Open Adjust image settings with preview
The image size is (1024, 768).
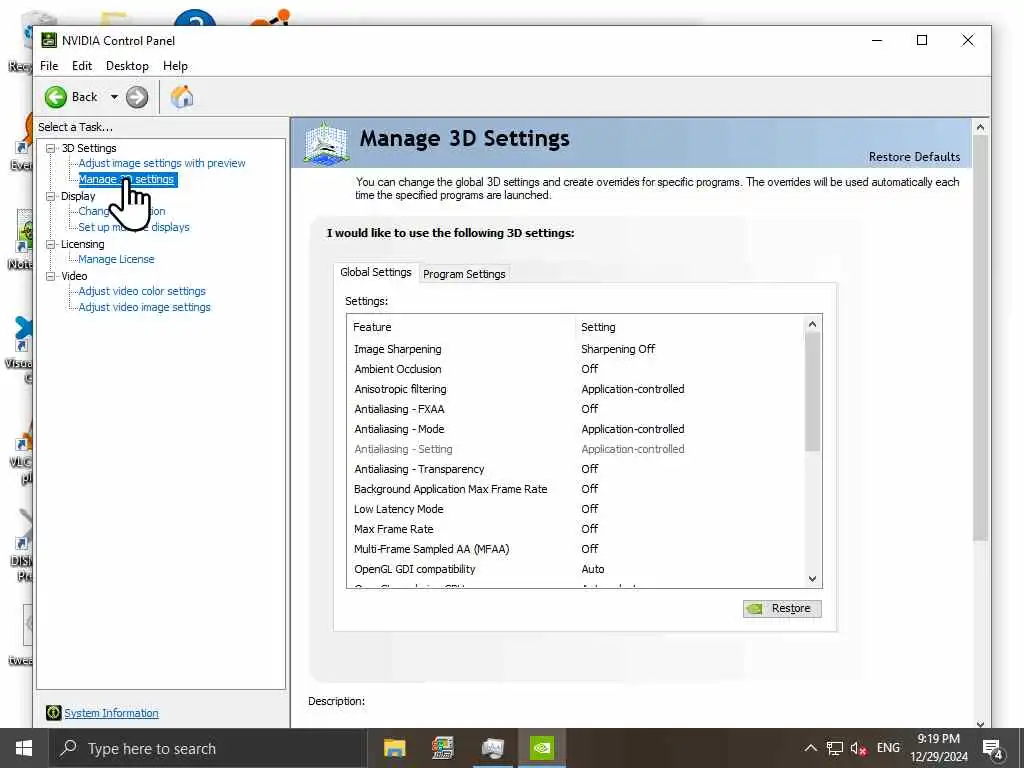click(x=162, y=163)
